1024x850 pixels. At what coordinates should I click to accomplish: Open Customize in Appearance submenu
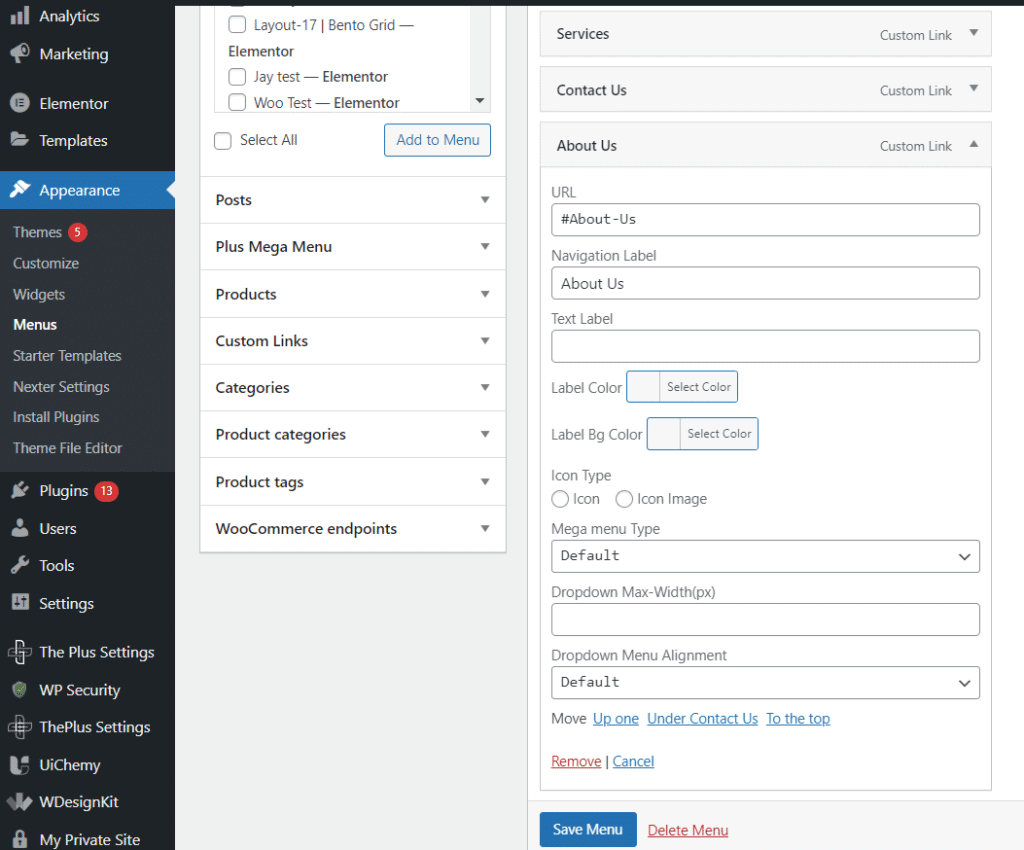click(x=46, y=263)
